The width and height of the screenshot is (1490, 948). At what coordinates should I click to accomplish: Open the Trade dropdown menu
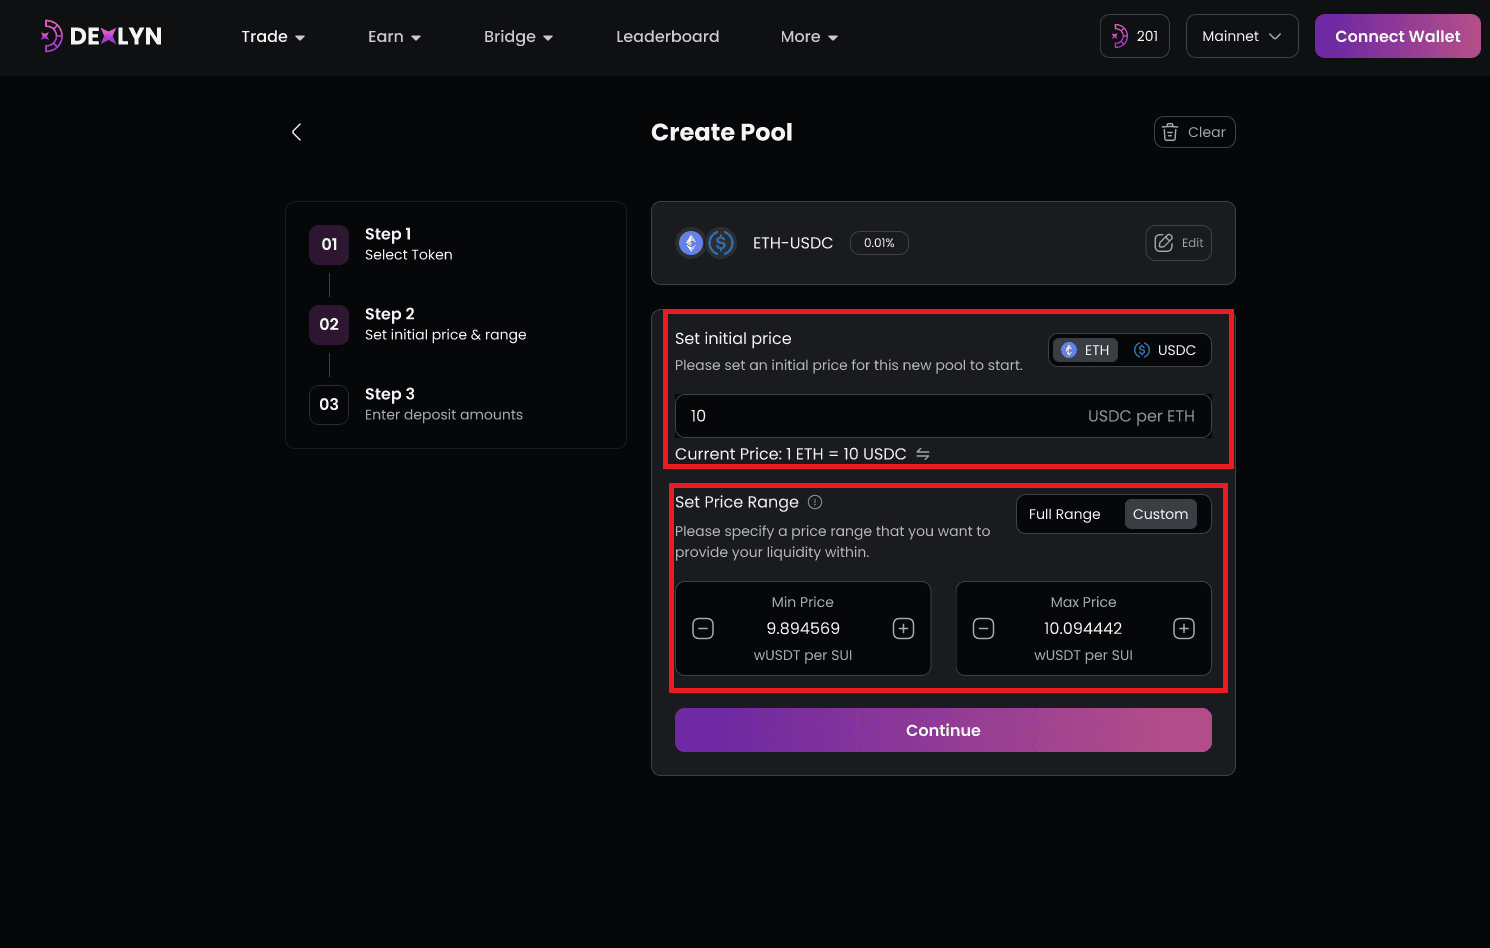point(273,36)
